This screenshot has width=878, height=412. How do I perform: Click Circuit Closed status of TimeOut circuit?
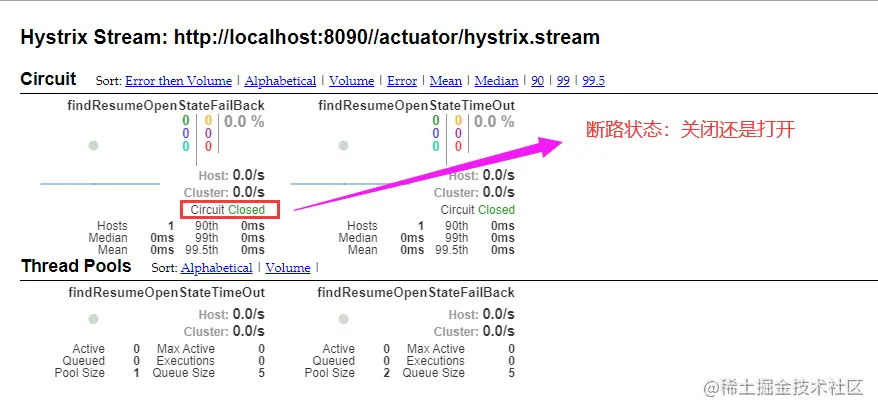tap(477, 210)
